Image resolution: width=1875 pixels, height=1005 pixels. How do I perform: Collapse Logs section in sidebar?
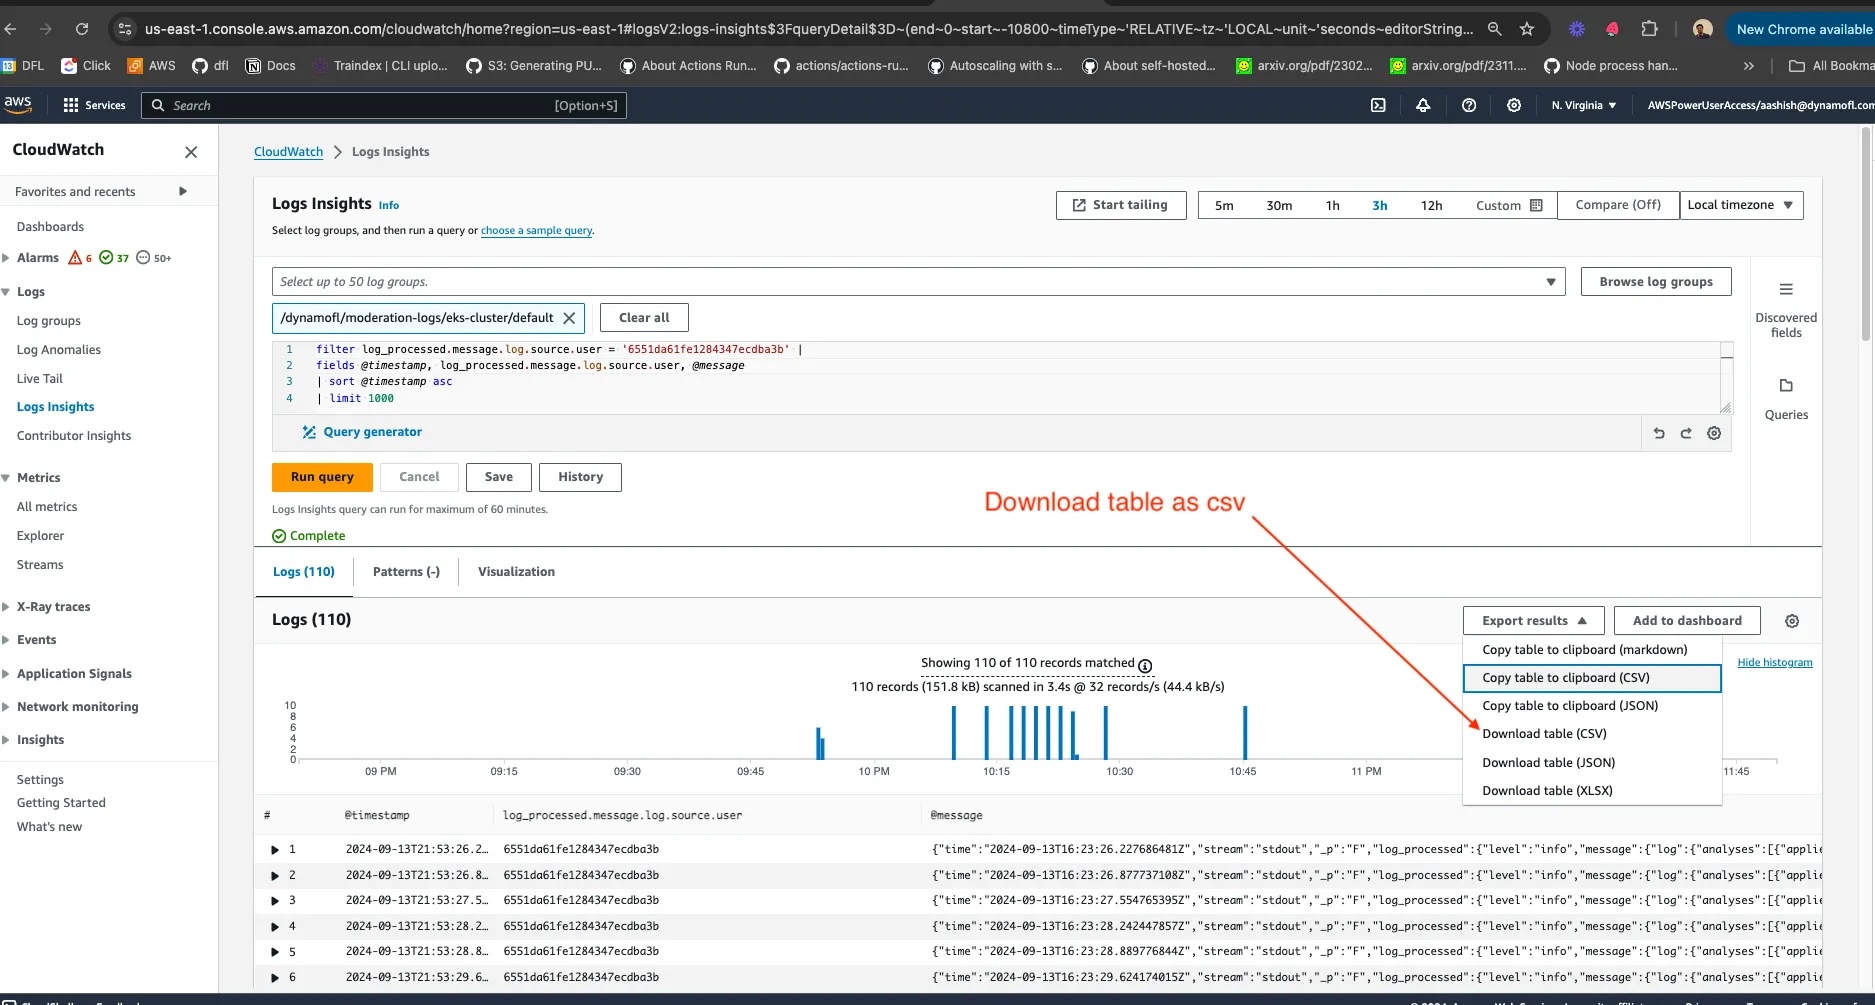[6, 292]
